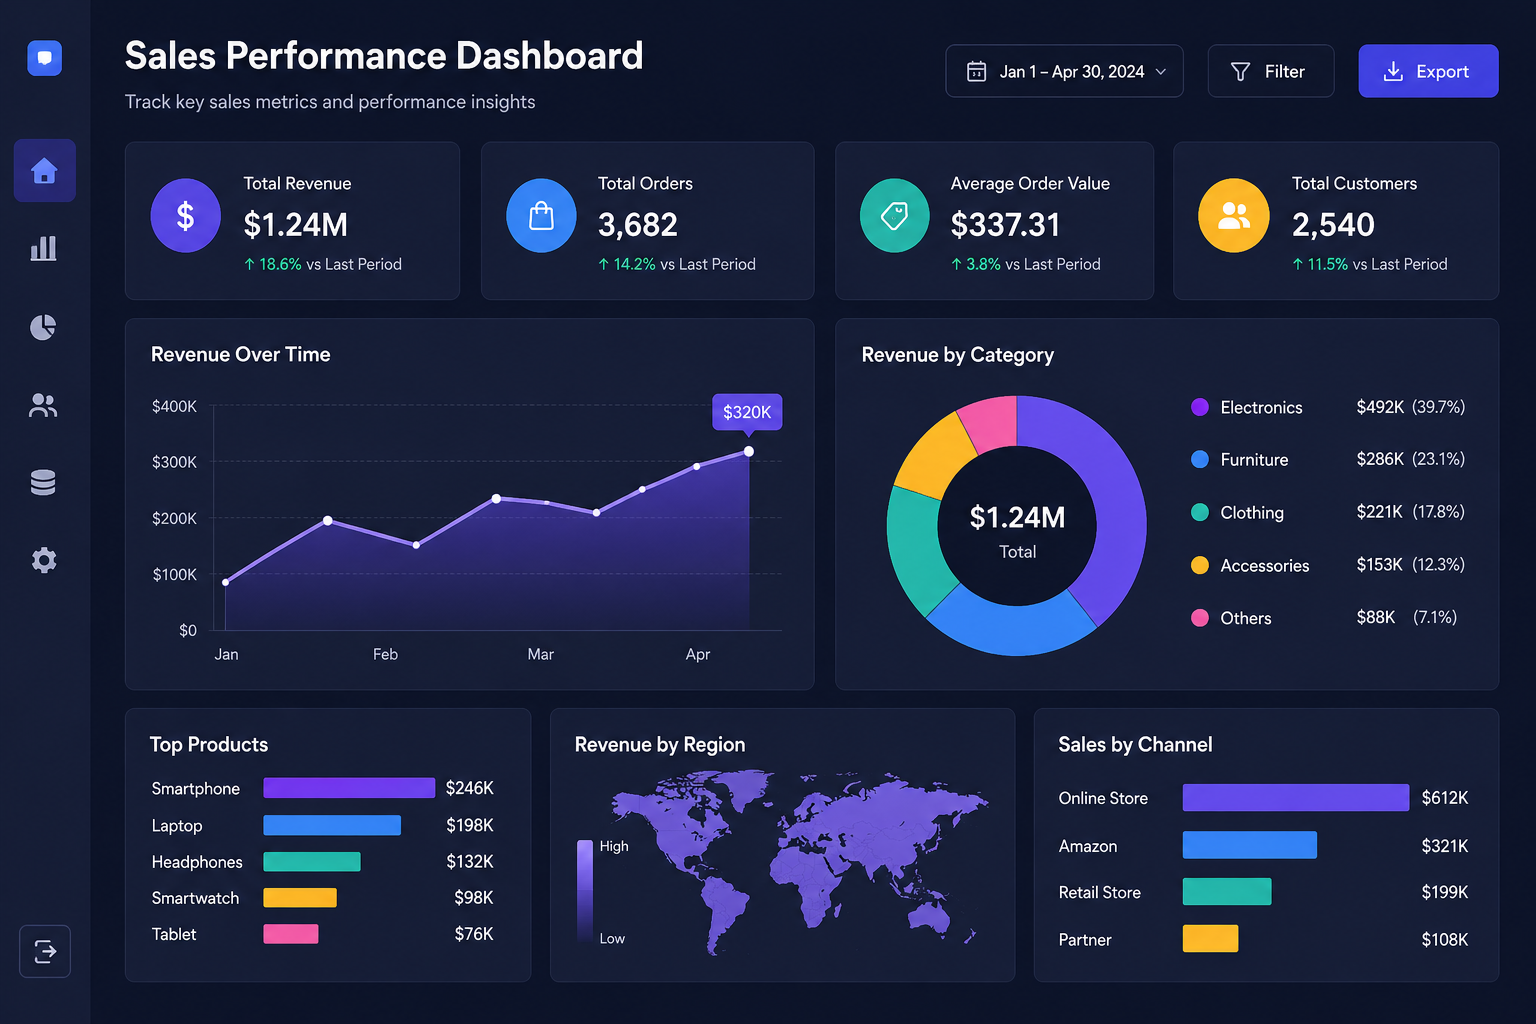Click the $337.31 Average Order Value
Screen dimensions: 1536x1024
(1005, 225)
